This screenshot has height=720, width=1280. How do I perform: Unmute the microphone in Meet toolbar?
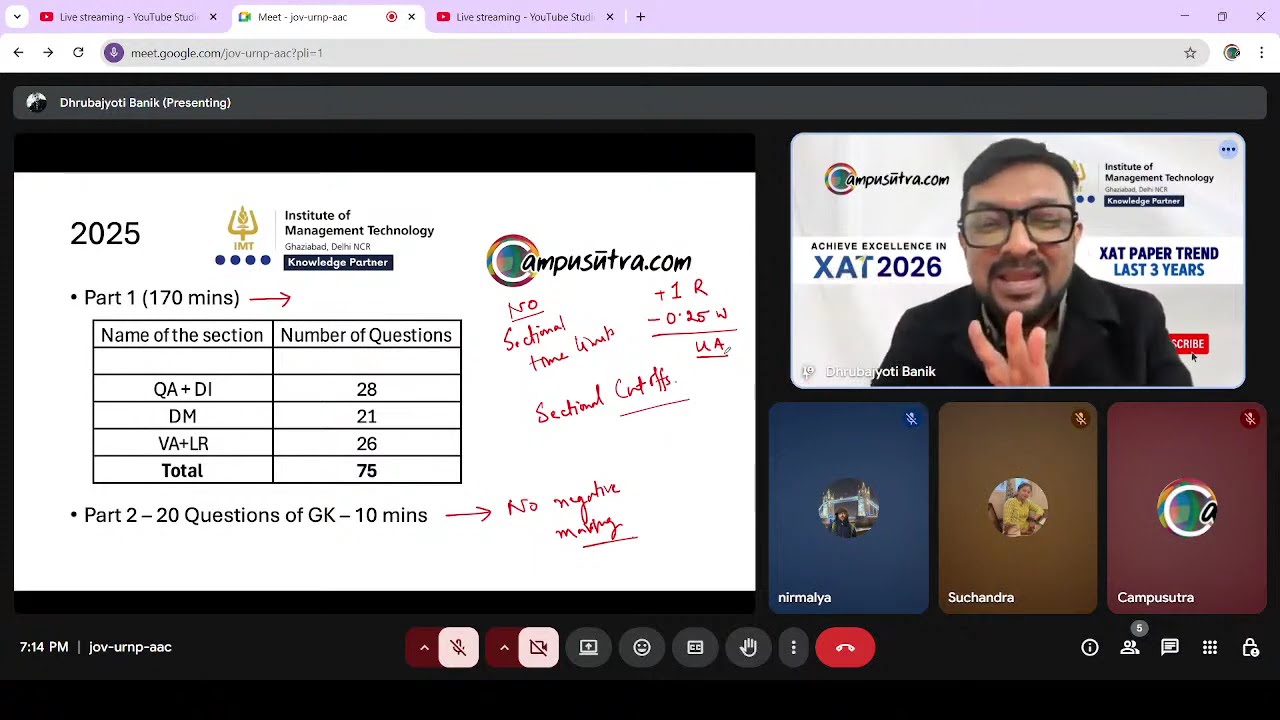[458, 647]
